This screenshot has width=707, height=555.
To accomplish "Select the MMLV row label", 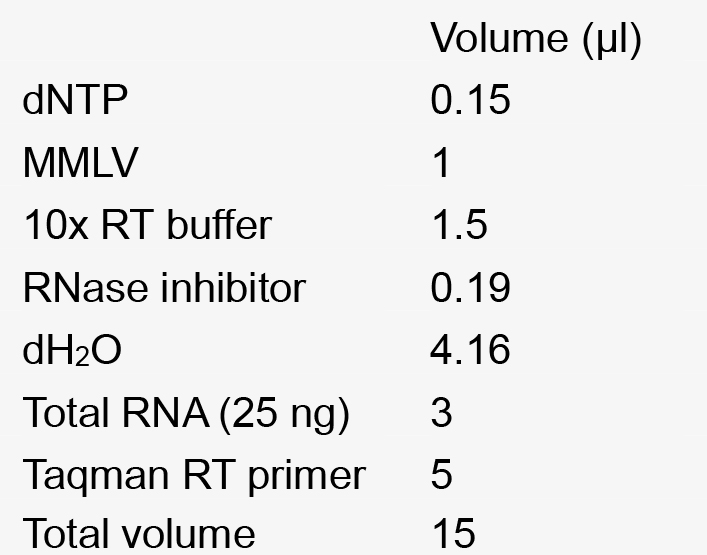I will 80,163.
